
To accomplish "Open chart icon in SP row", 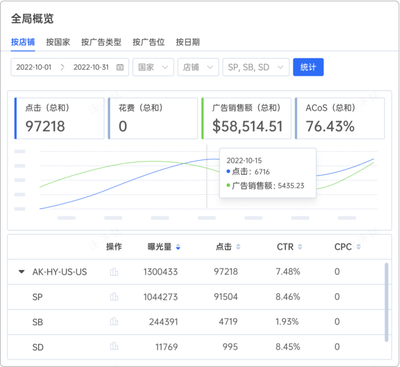I will pos(114,297).
